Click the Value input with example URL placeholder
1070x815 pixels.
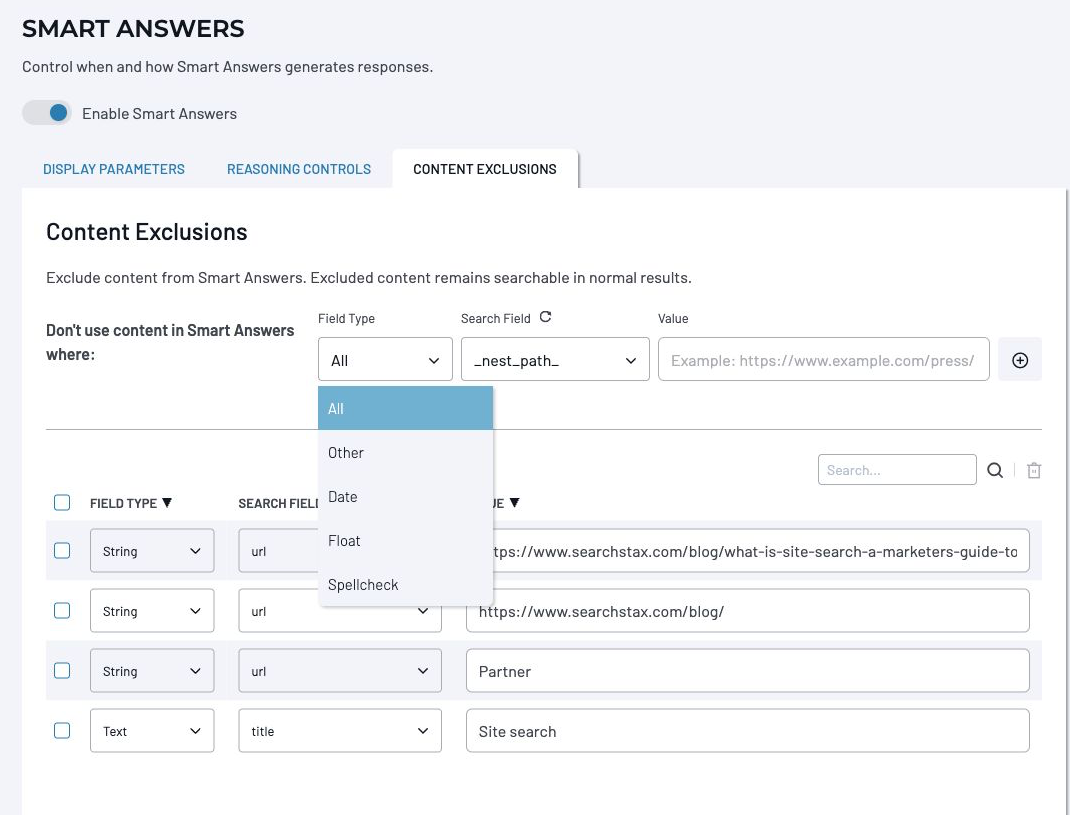click(823, 359)
